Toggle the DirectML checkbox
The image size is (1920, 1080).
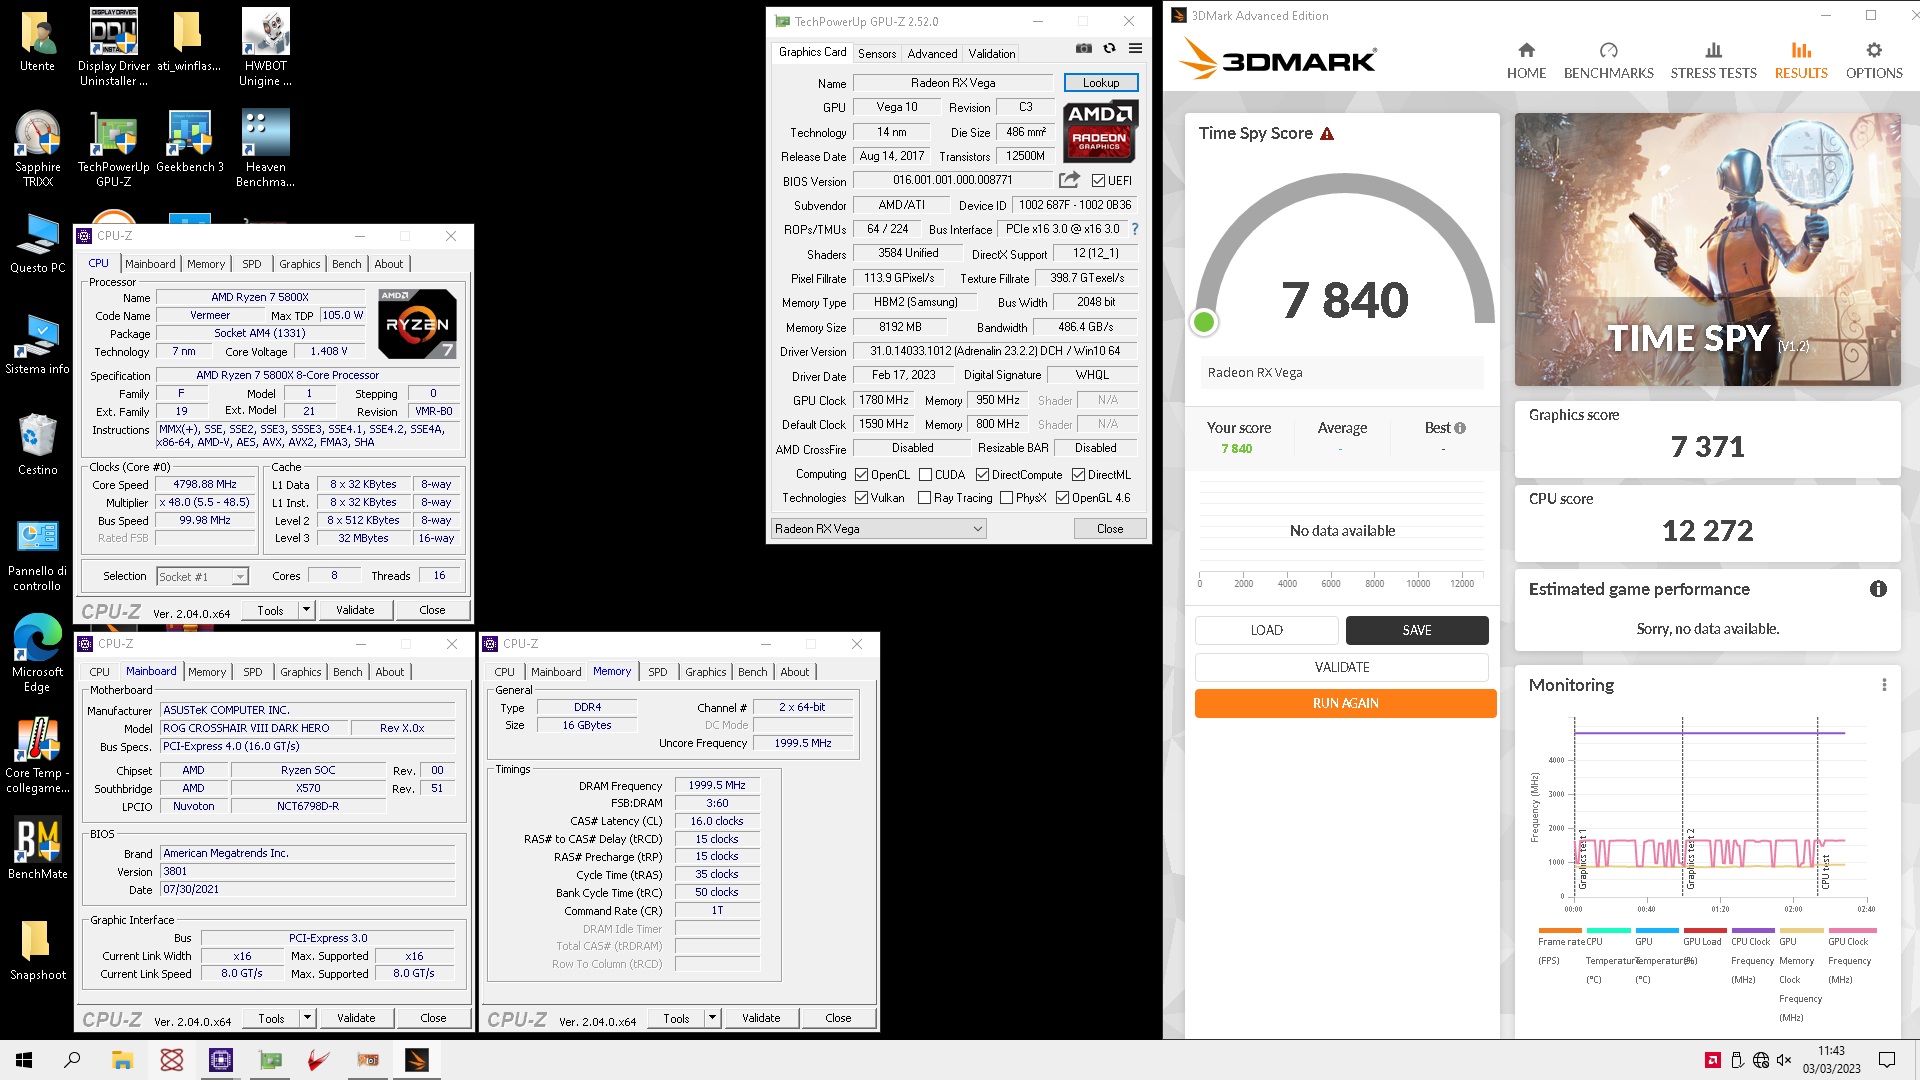coord(1078,475)
